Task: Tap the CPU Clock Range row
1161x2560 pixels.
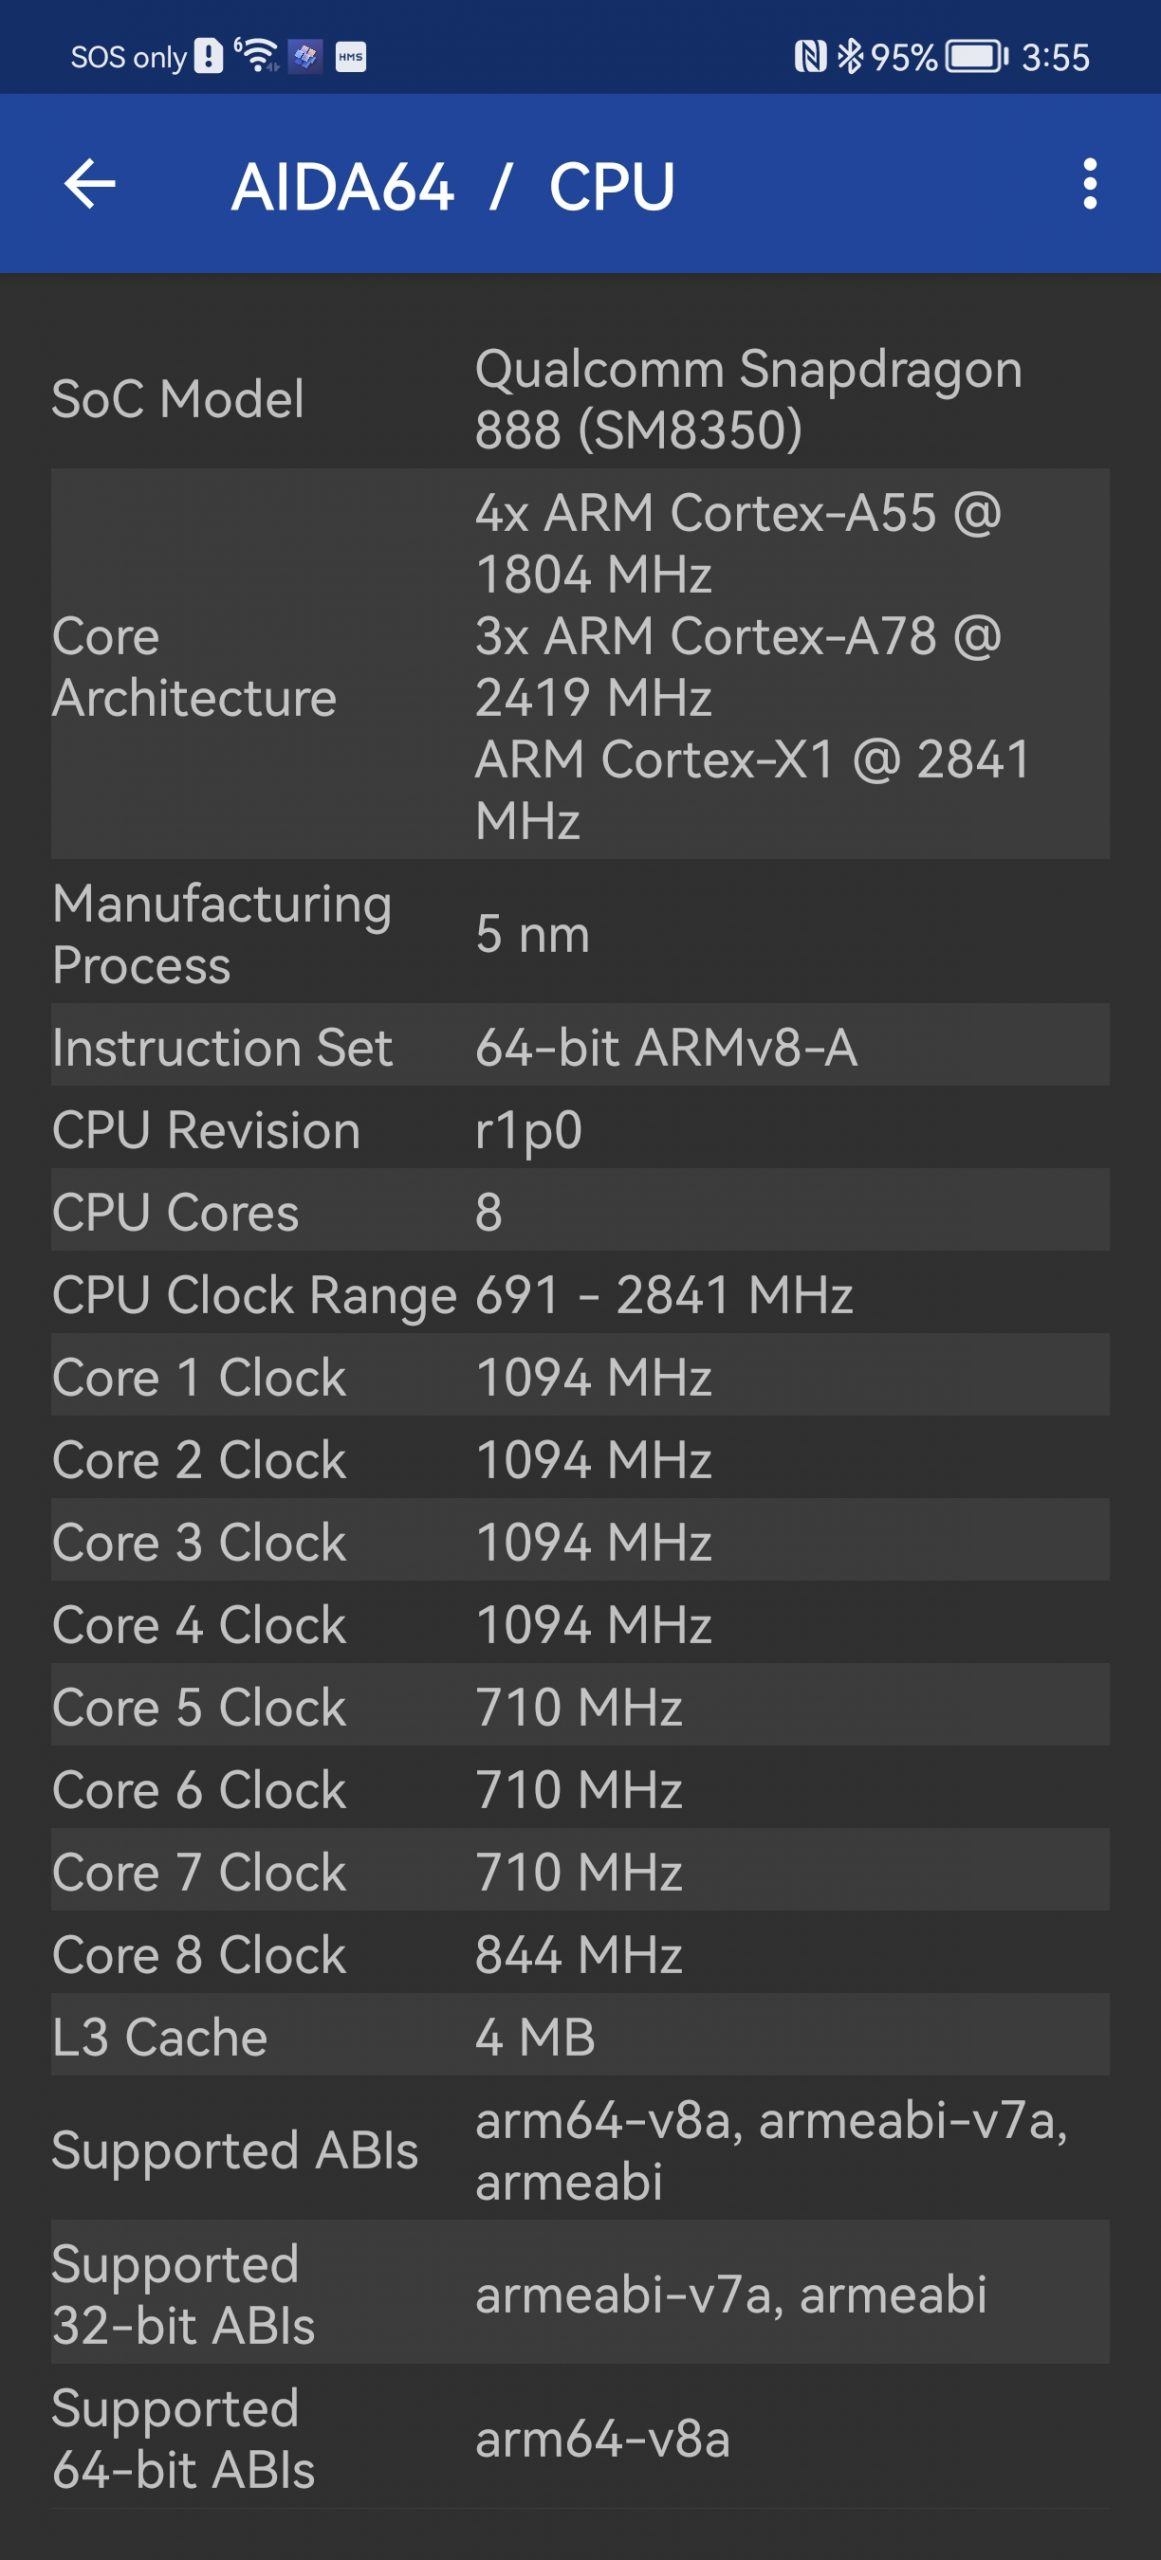Action: (x=580, y=1295)
